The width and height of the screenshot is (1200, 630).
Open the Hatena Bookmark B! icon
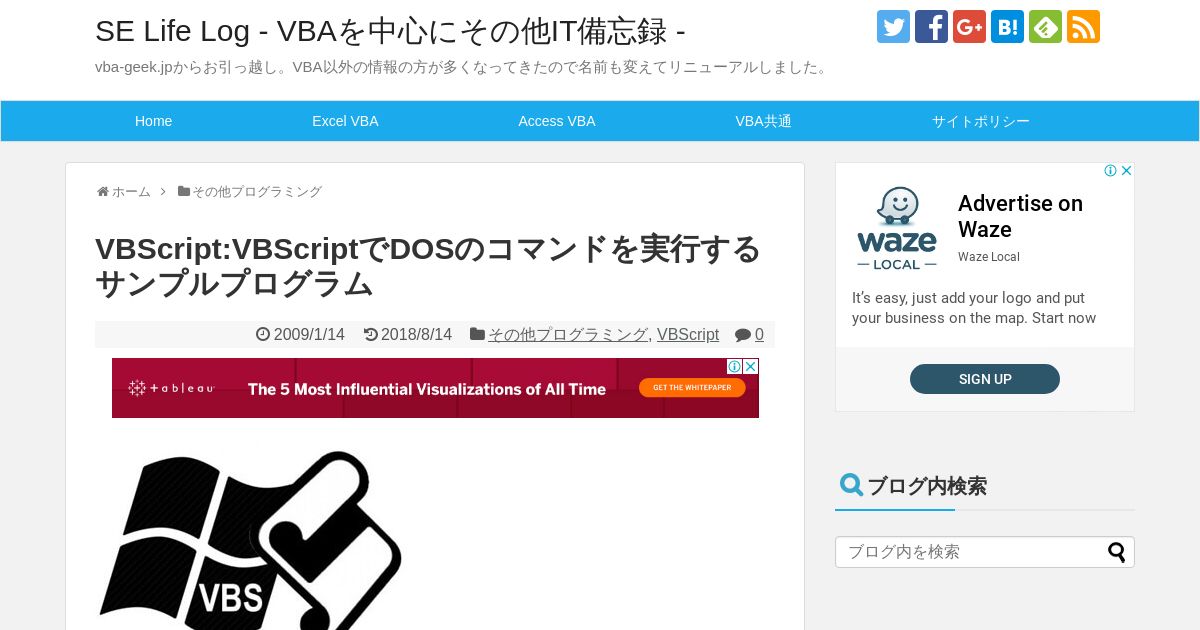1007,27
